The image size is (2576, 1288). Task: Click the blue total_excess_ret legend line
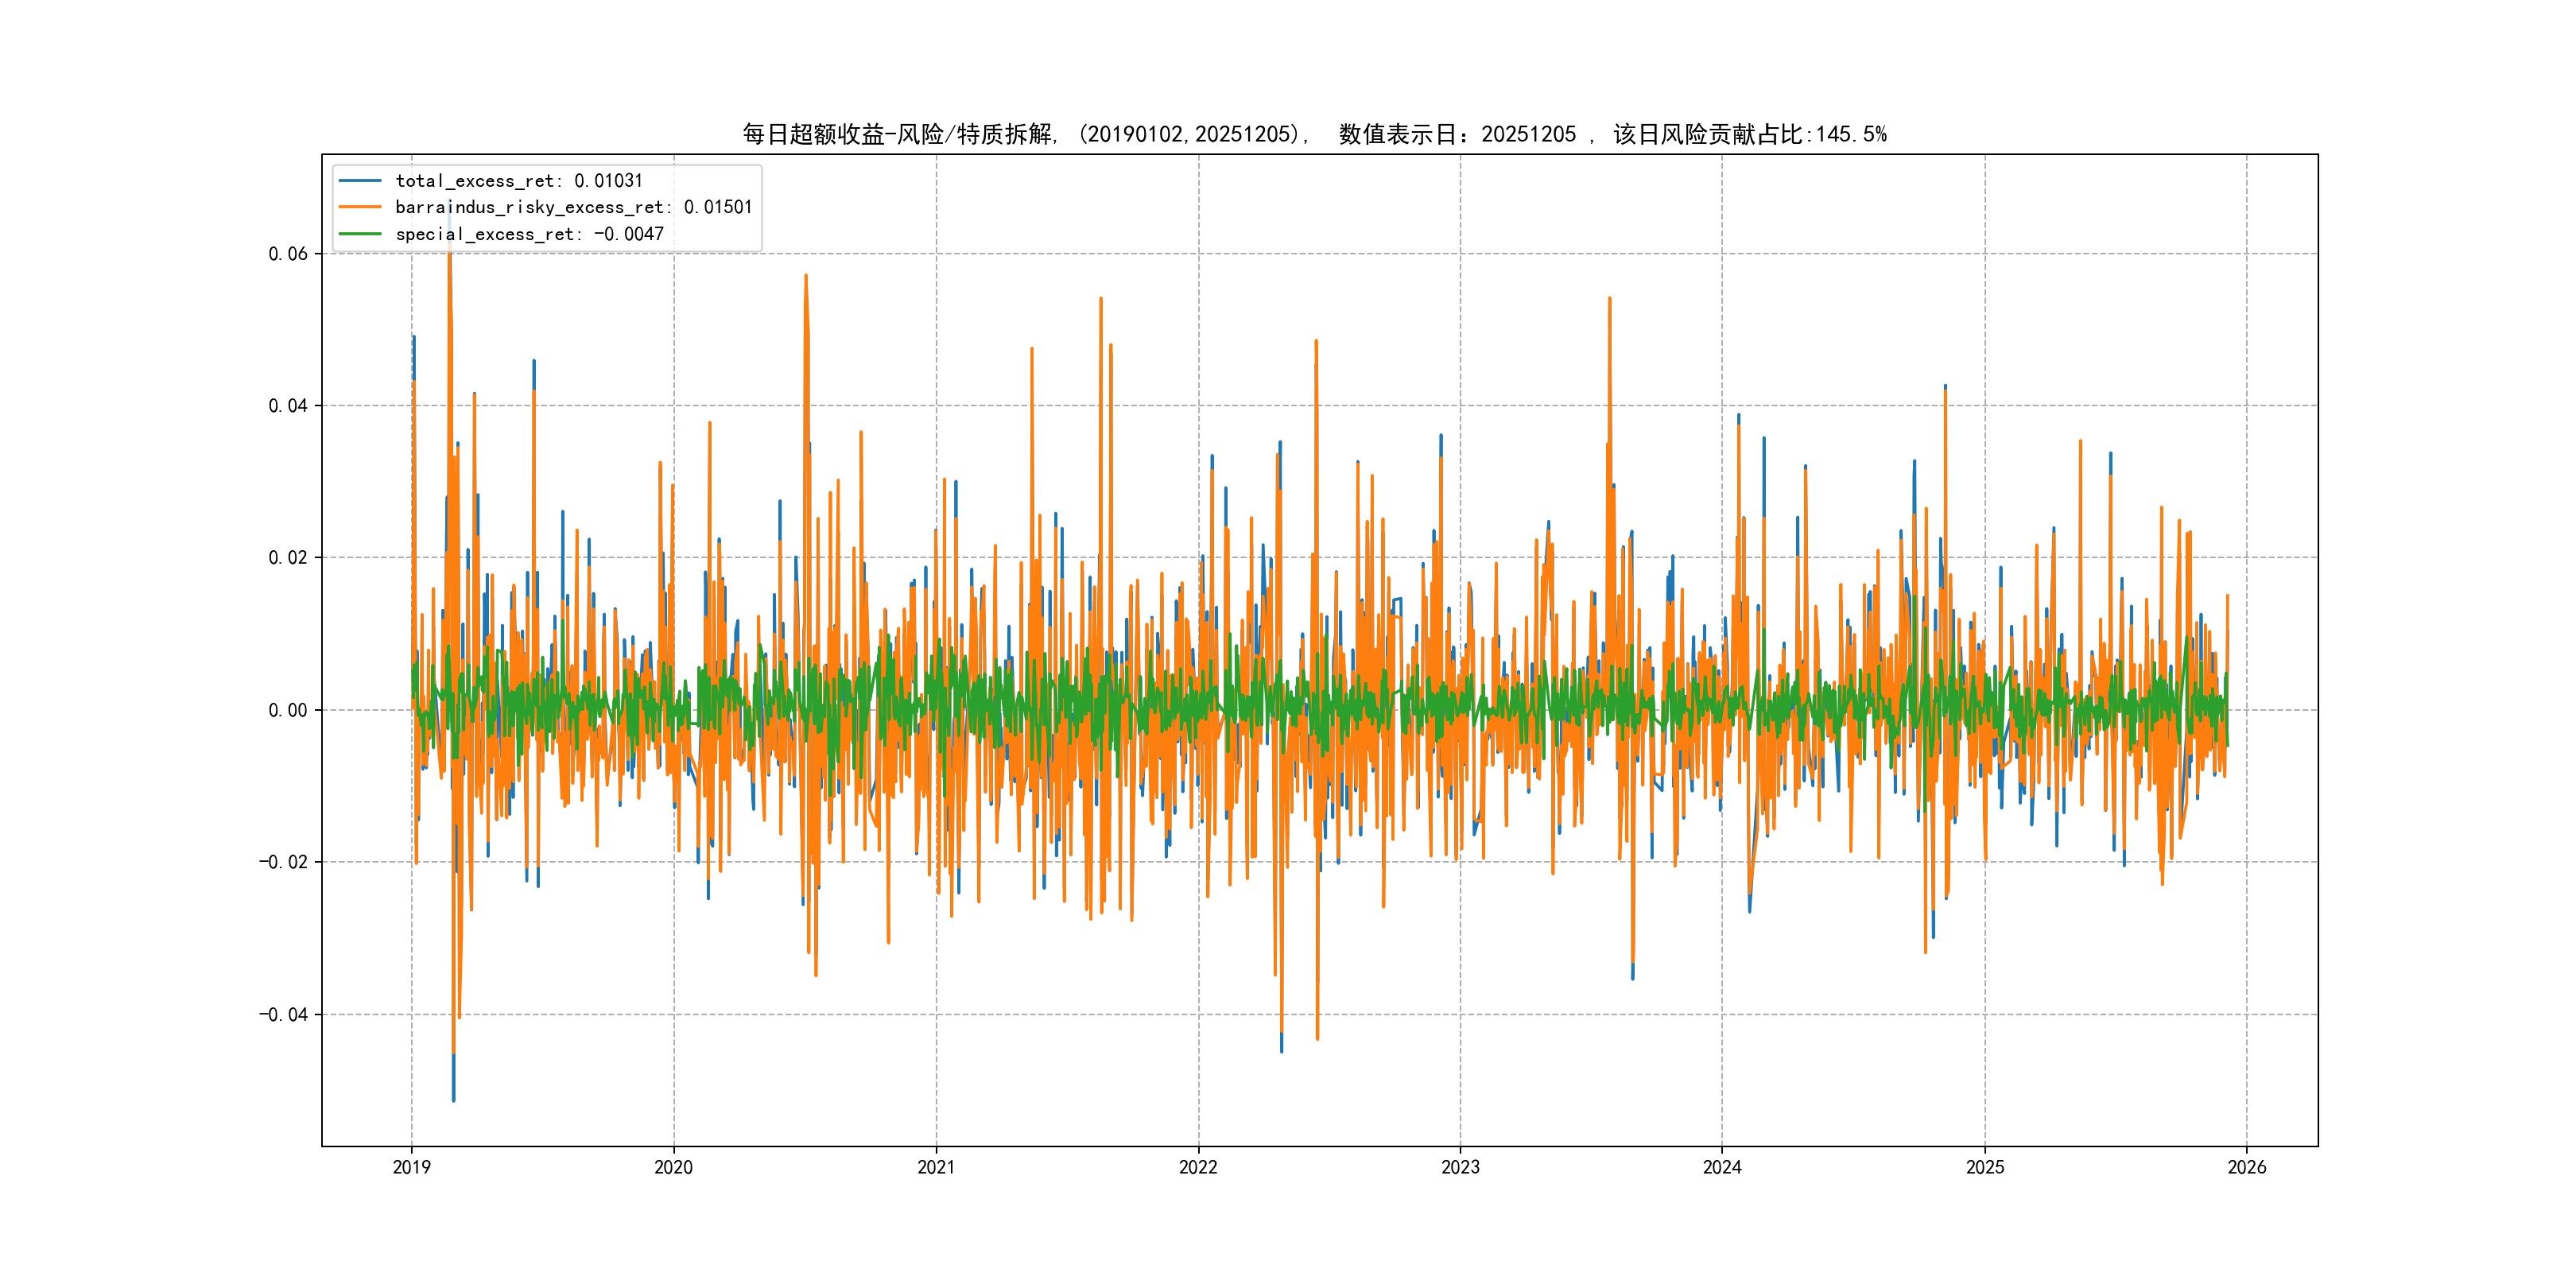click(360, 181)
